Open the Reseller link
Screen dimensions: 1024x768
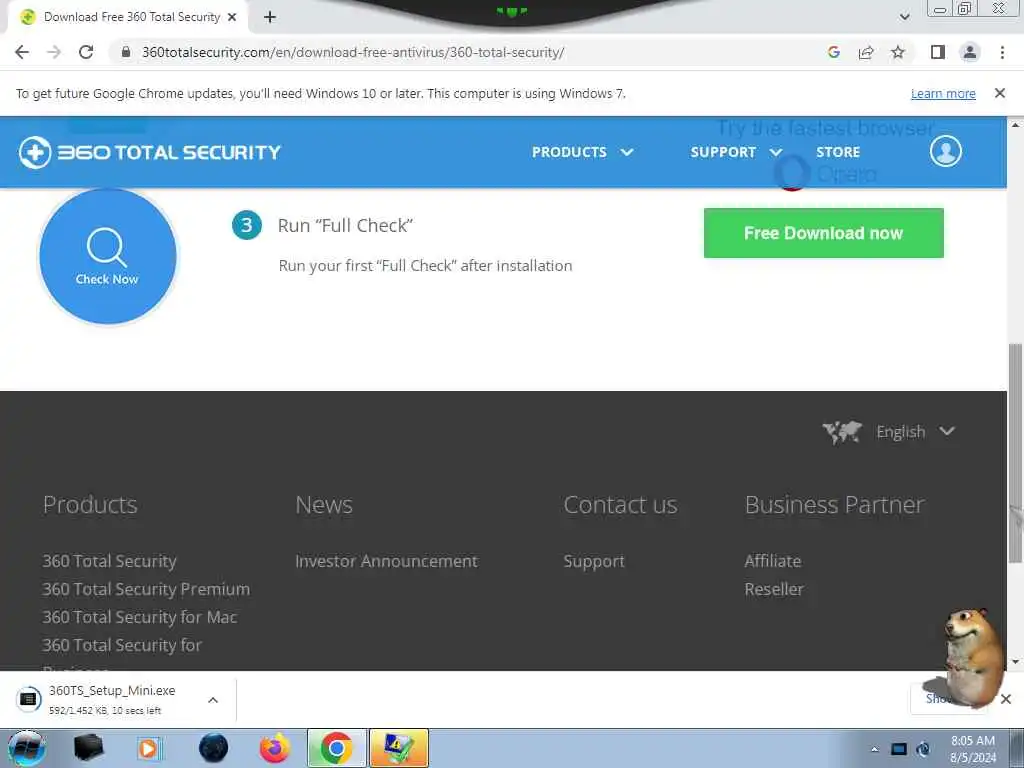tap(774, 589)
